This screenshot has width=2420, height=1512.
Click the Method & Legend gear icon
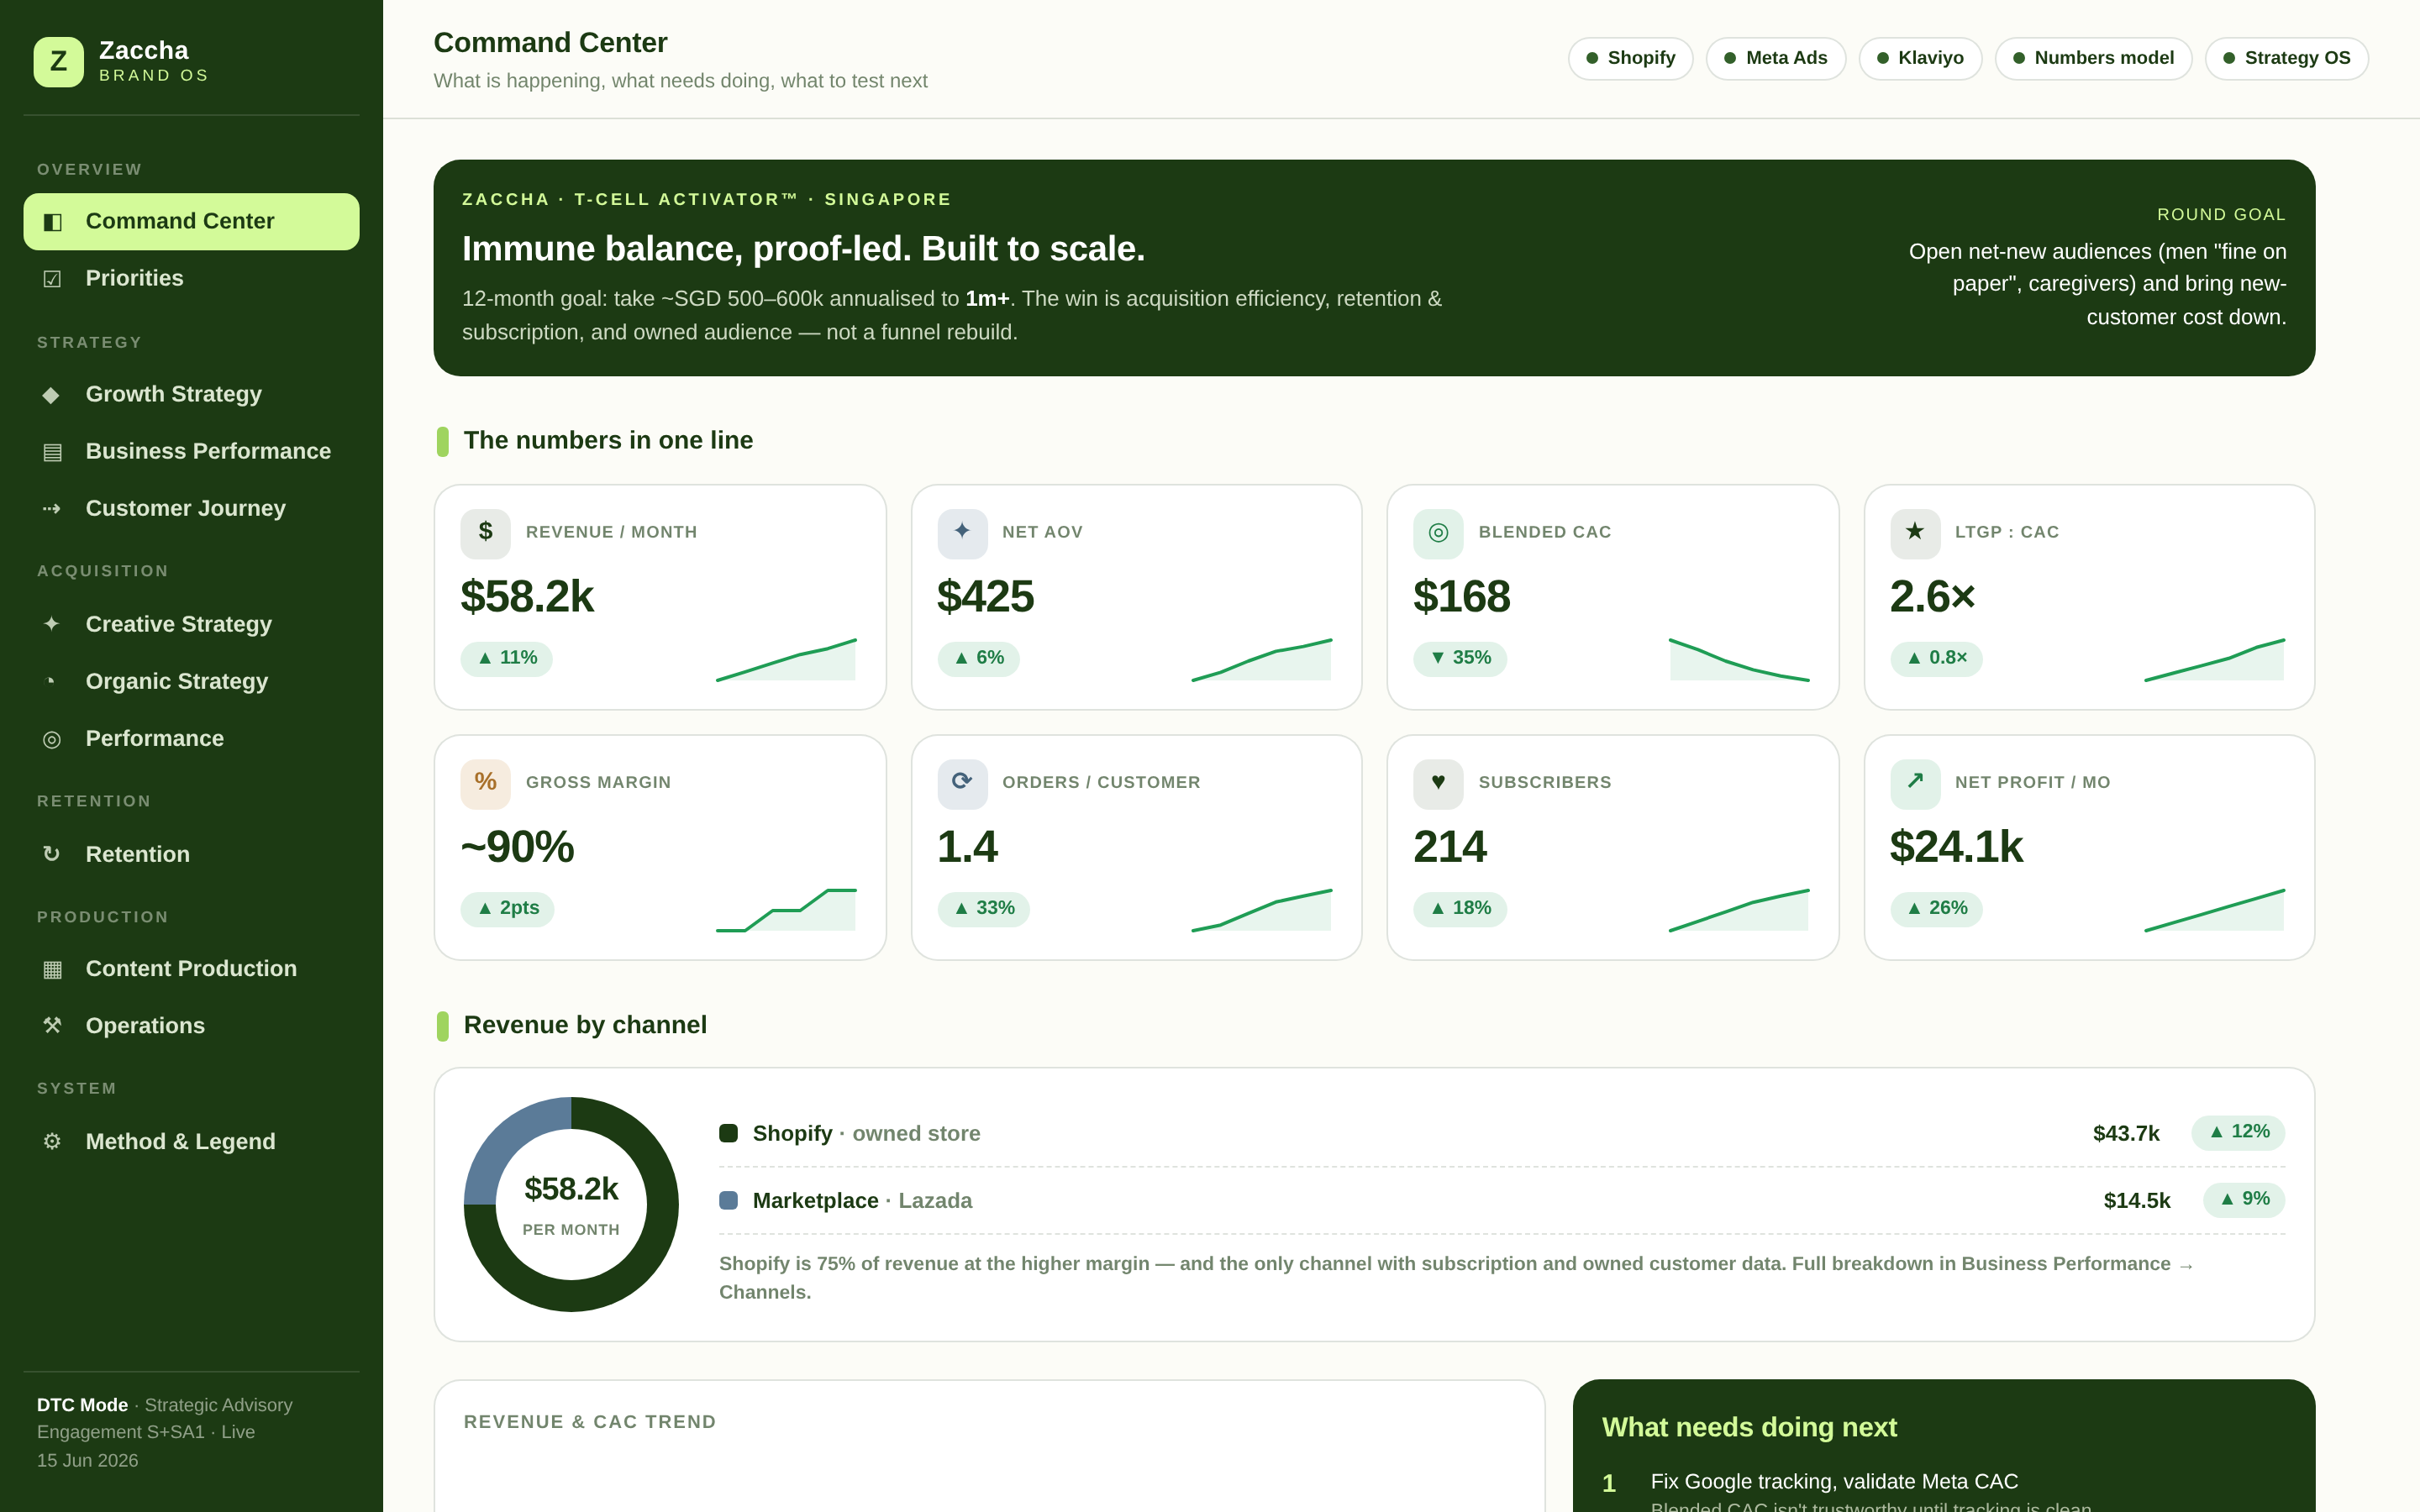[52, 1141]
